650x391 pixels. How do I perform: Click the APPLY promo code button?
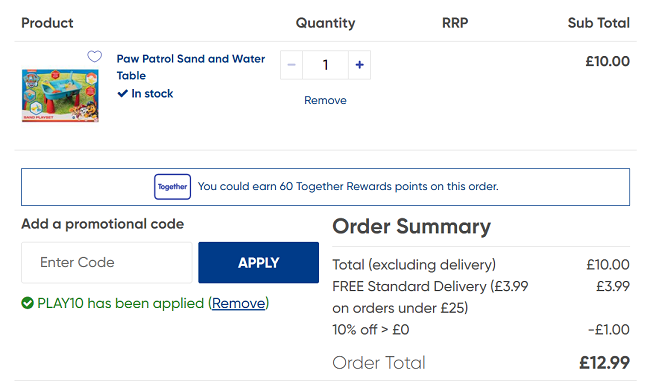(x=259, y=262)
